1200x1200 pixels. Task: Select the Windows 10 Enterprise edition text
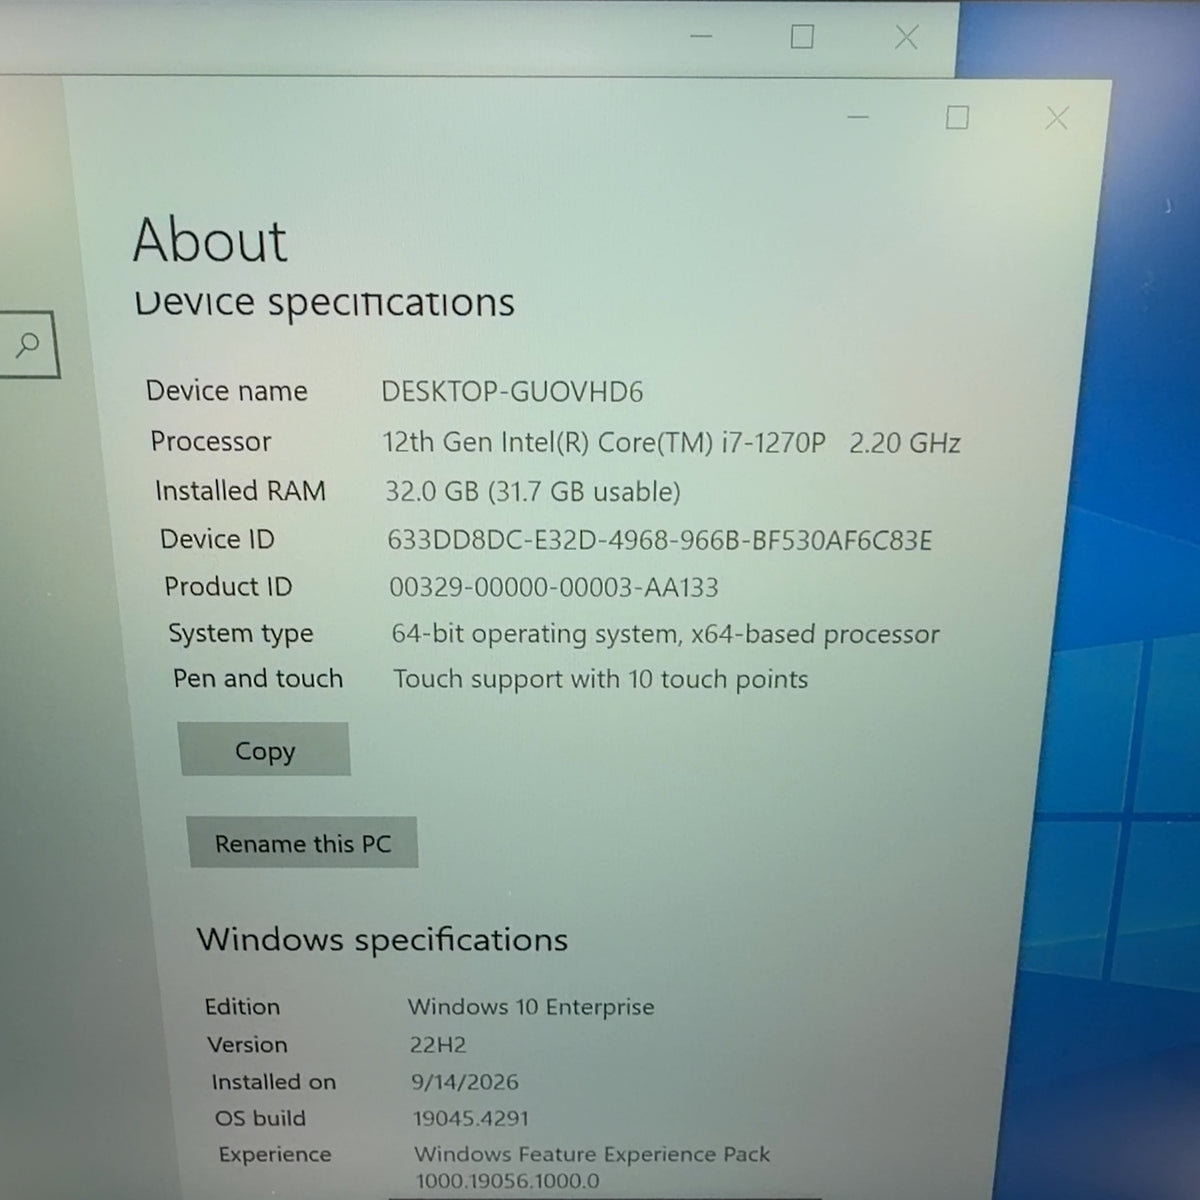[531, 1007]
